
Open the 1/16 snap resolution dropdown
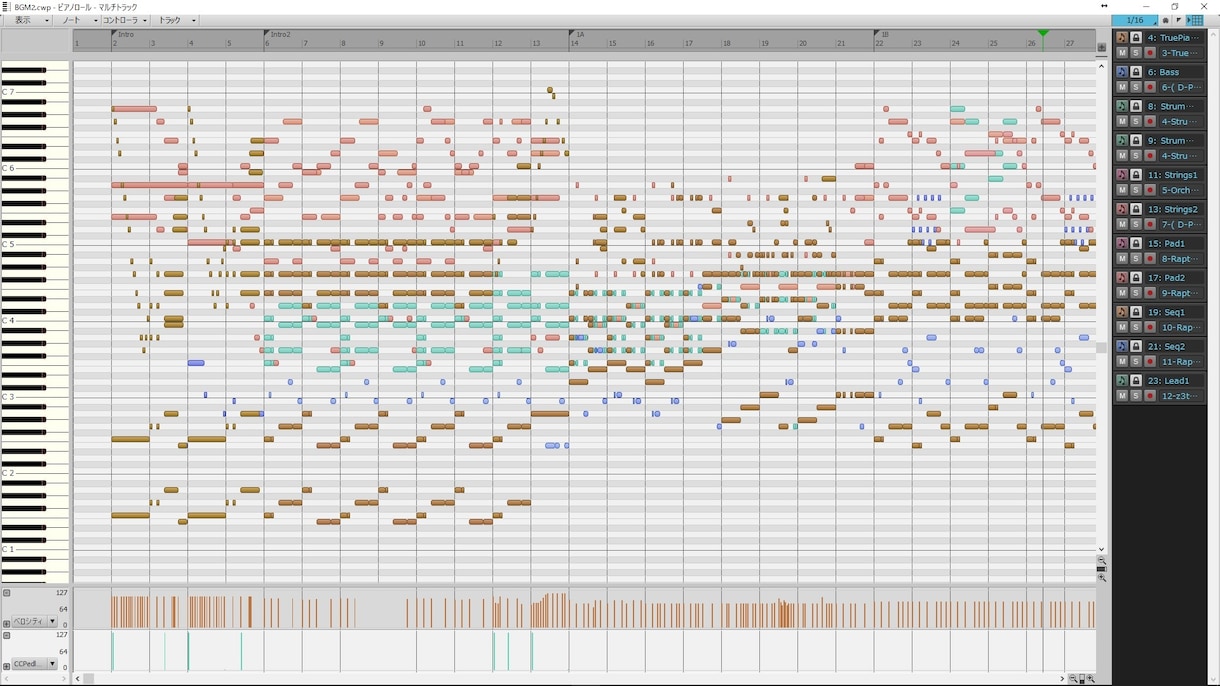click(1134, 20)
